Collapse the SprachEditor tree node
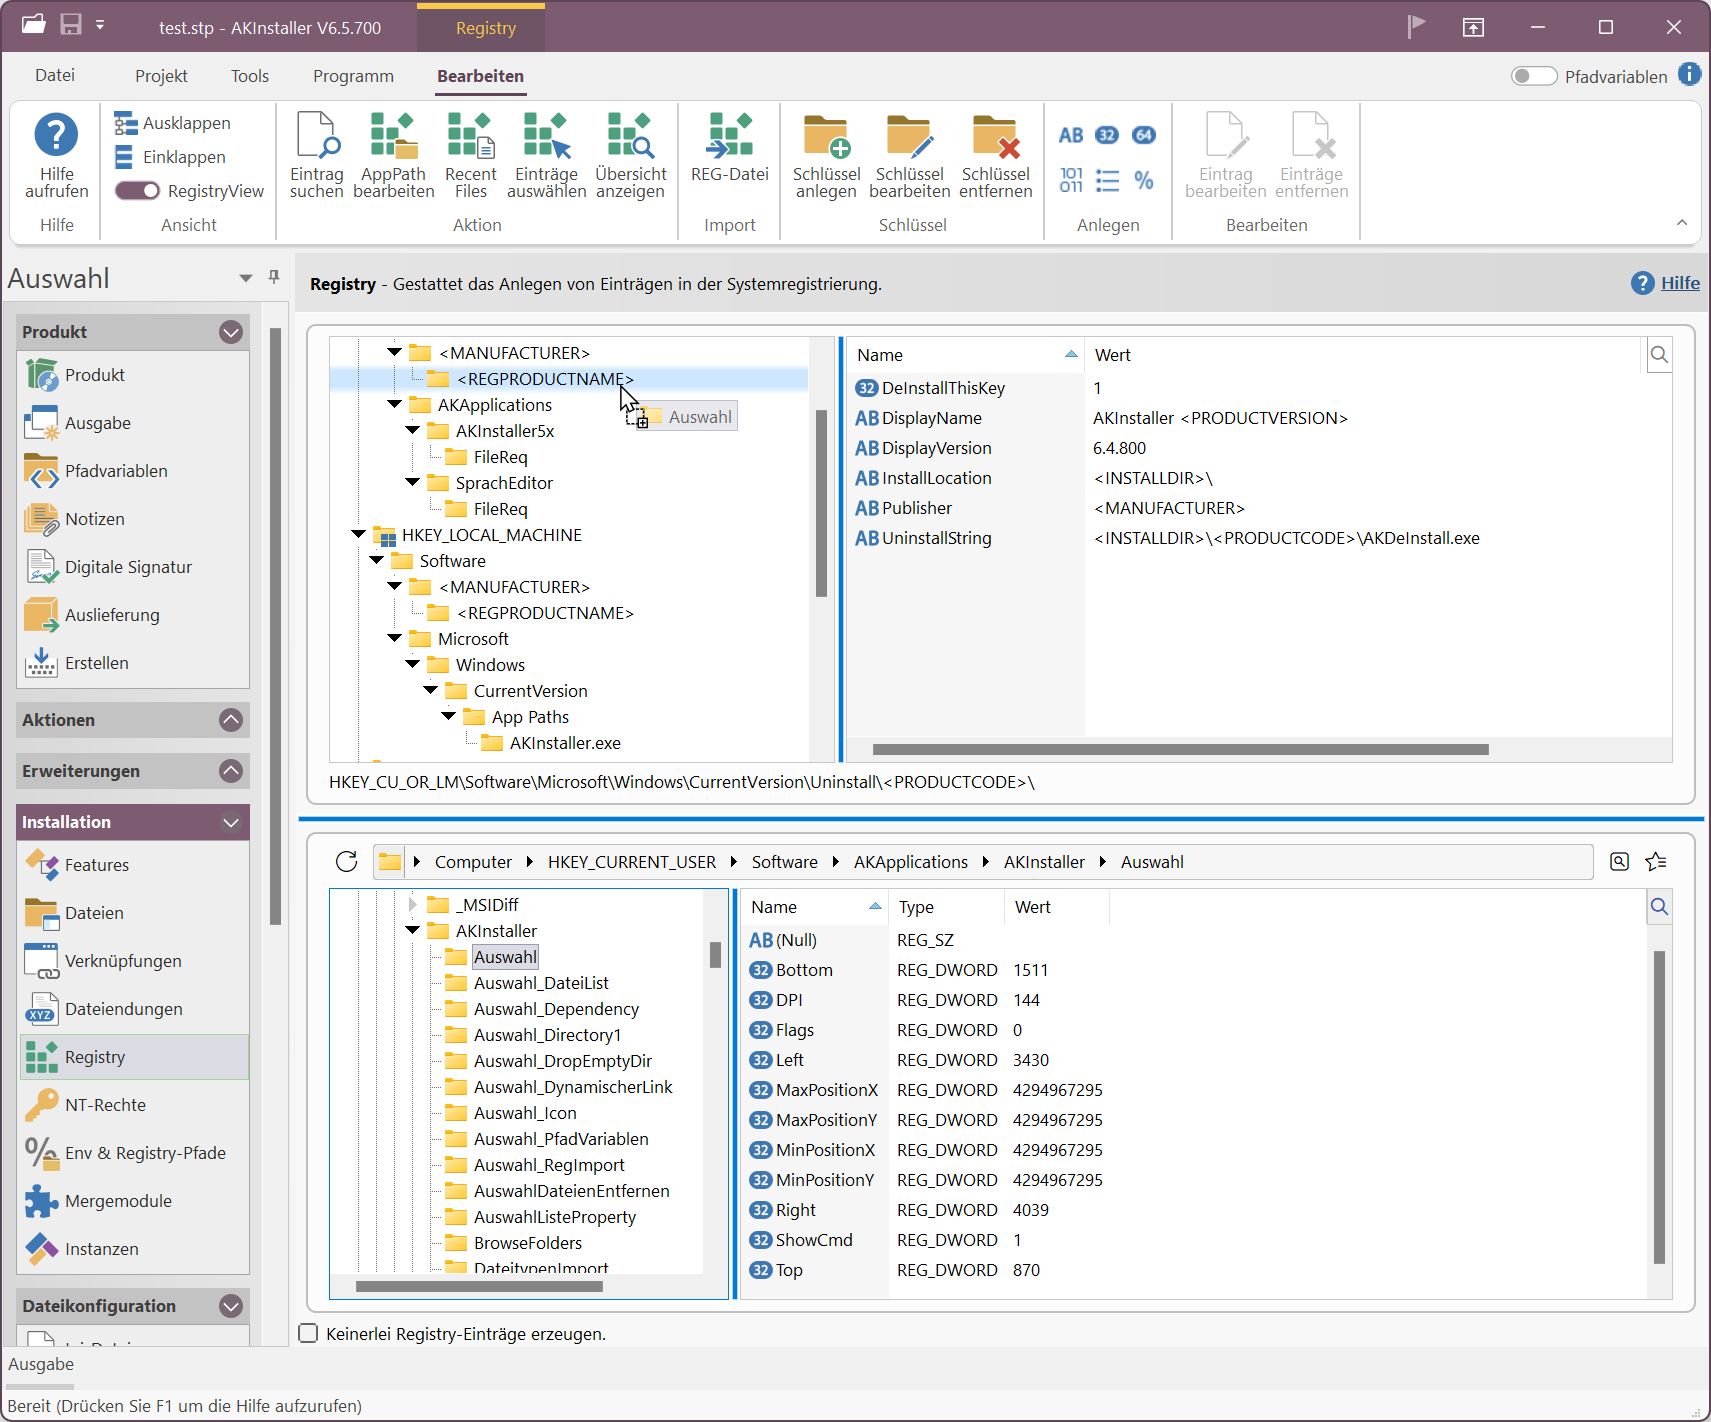The height and width of the screenshot is (1422, 1711). pyautogui.click(x=413, y=483)
